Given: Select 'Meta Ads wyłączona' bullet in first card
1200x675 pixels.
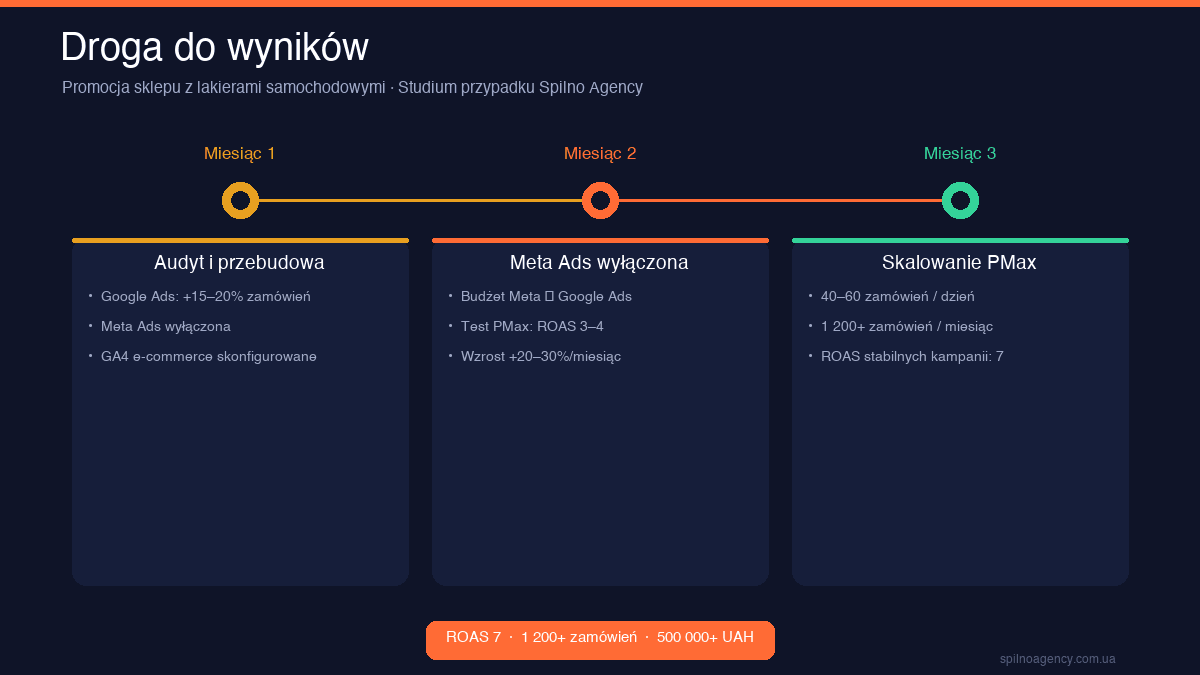Looking at the screenshot, I should pyautogui.click(x=166, y=327).
